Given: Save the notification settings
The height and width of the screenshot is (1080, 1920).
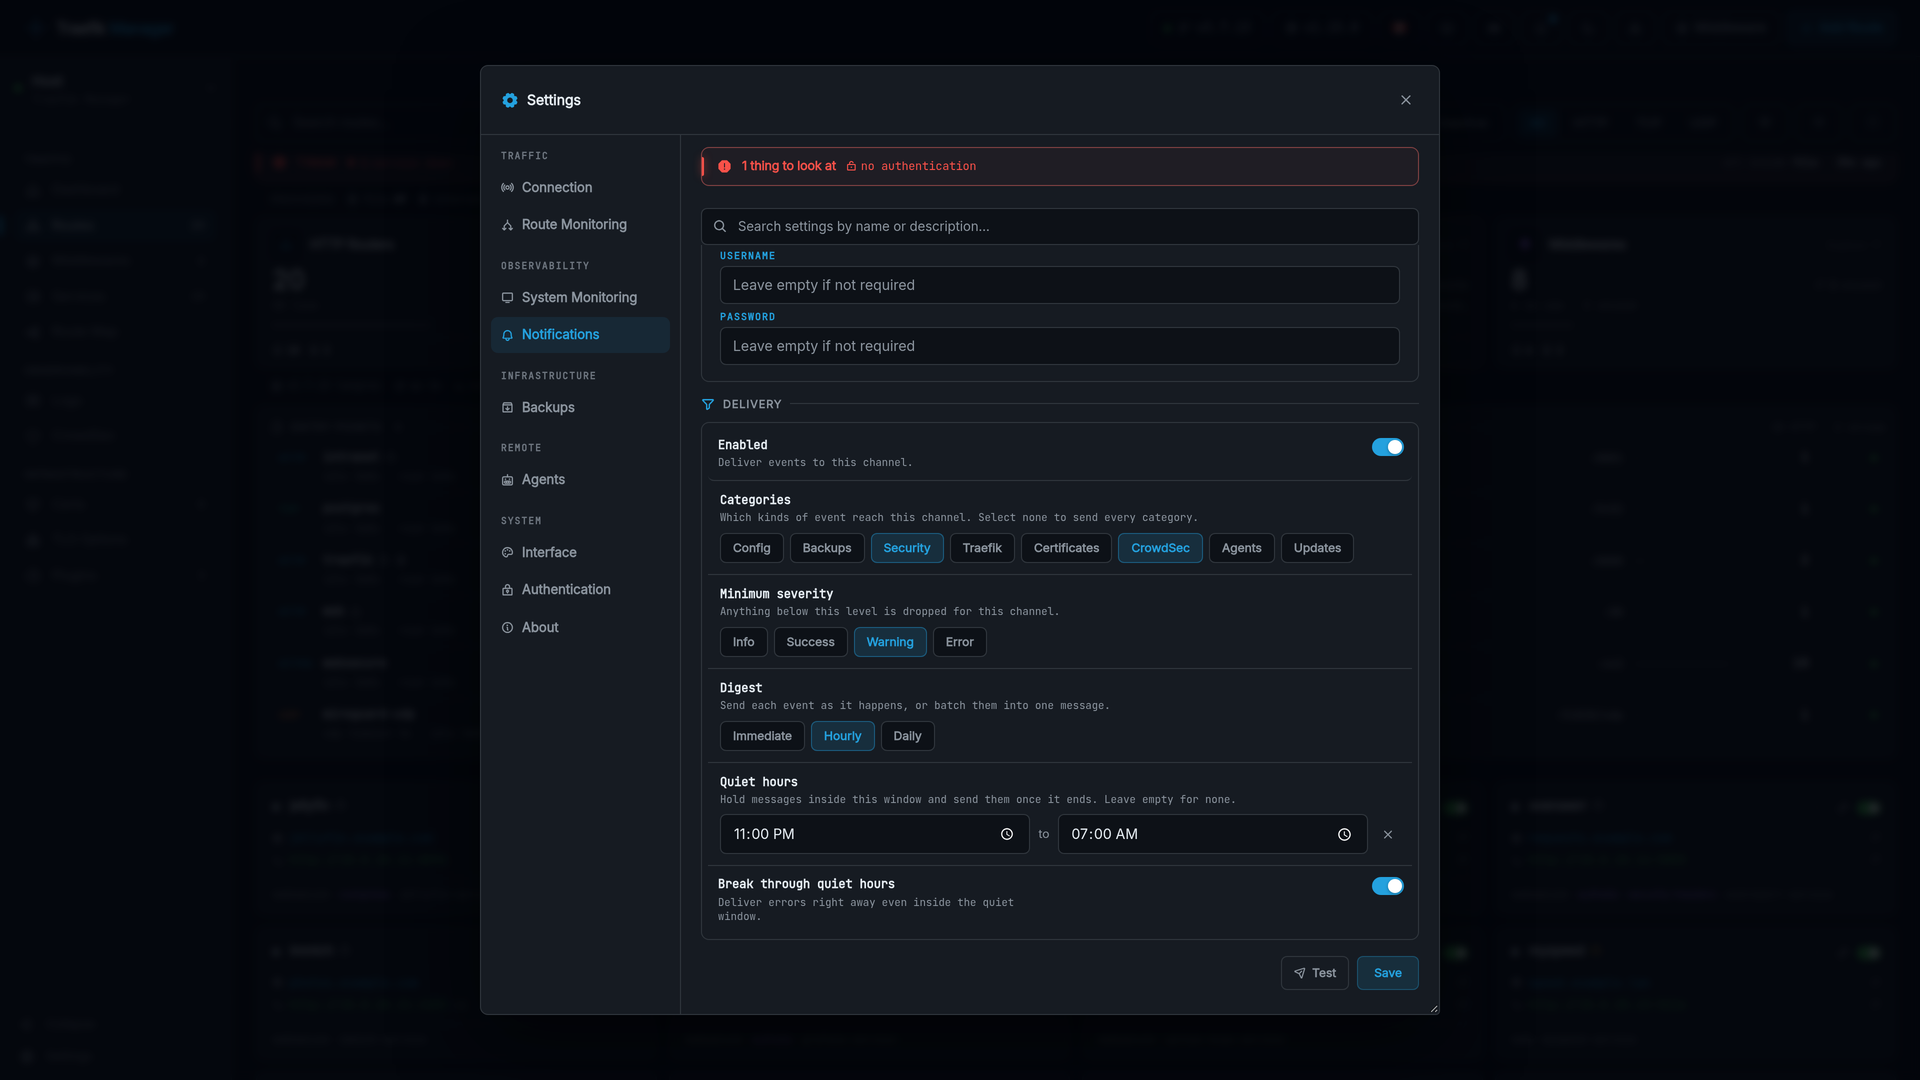Looking at the screenshot, I should [1387, 973].
